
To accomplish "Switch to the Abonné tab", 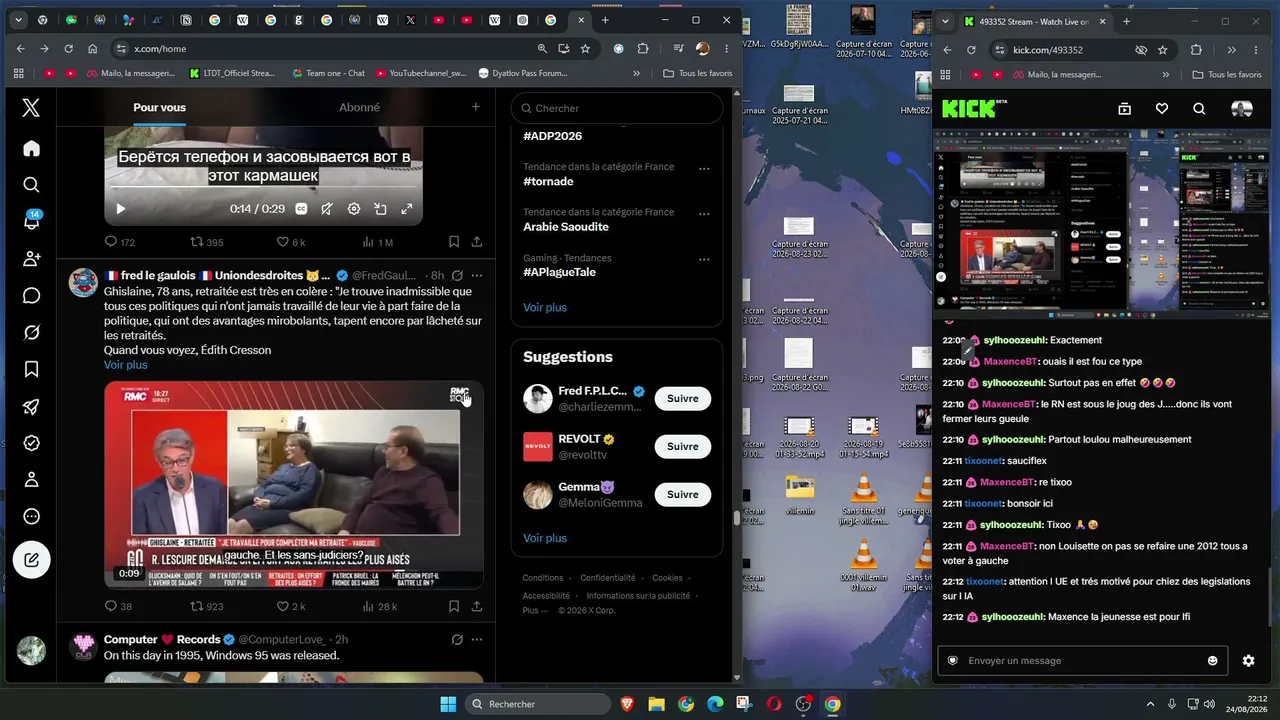I will (359, 107).
